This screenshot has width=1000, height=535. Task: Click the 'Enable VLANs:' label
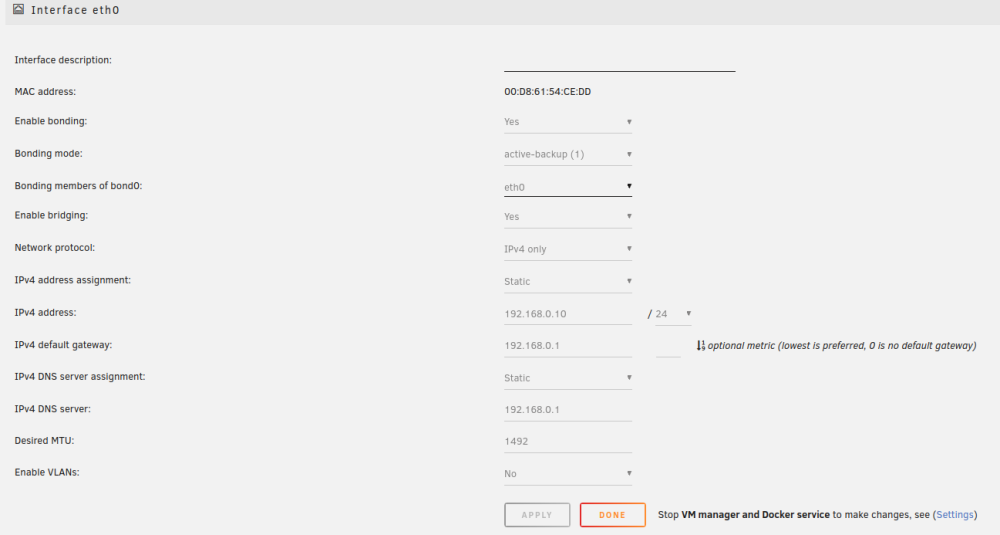point(47,473)
